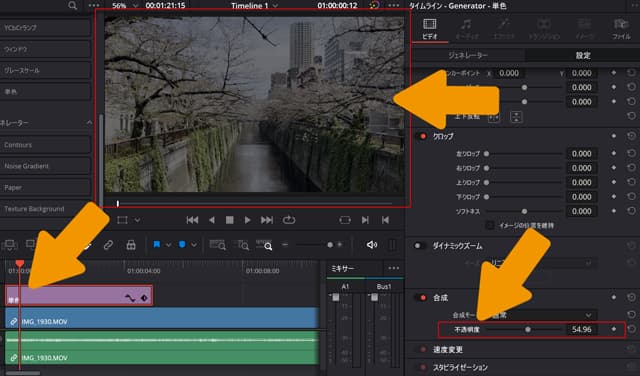640x376 pixels.
Task: Start playback with the play button
Action: click(x=247, y=220)
